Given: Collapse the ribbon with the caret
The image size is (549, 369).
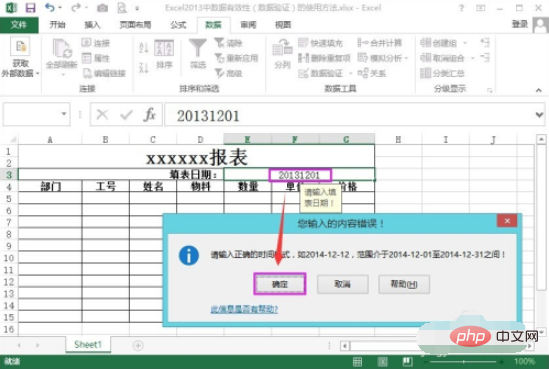Looking at the screenshot, I should 538,90.
